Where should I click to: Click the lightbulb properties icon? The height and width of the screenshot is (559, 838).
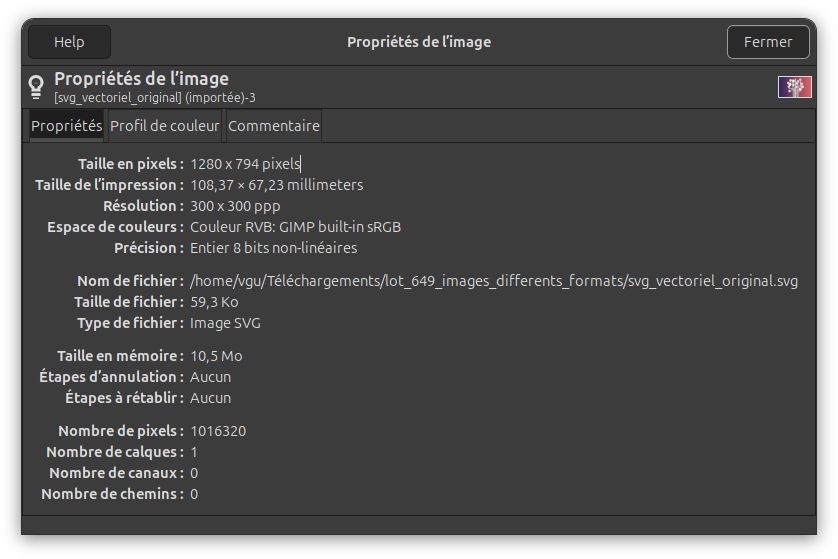37,86
